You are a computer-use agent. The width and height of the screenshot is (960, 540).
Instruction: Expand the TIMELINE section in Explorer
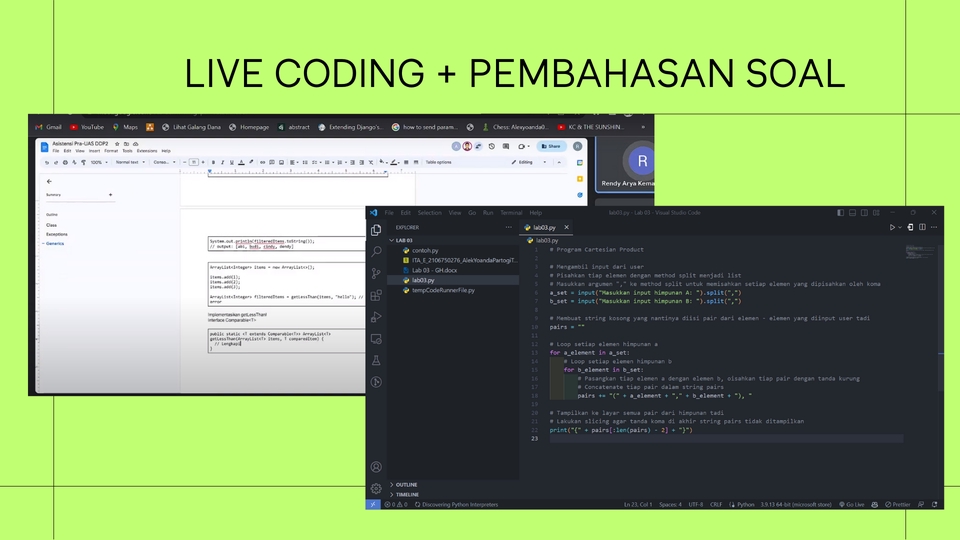tap(453, 494)
